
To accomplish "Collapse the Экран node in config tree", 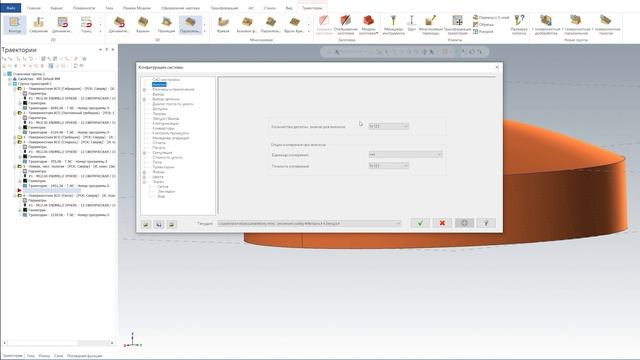I will coord(144,182).
